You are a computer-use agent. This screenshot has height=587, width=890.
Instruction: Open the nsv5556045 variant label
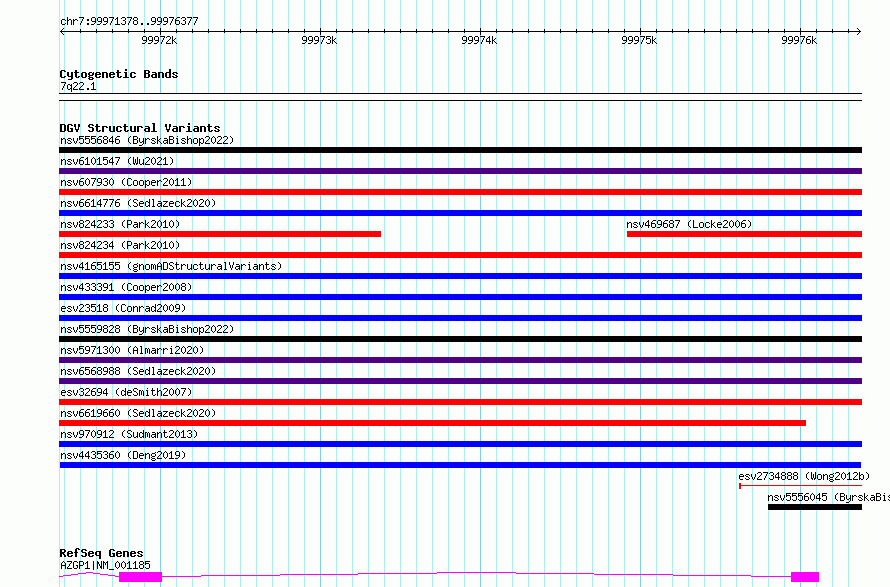[x=828, y=497]
